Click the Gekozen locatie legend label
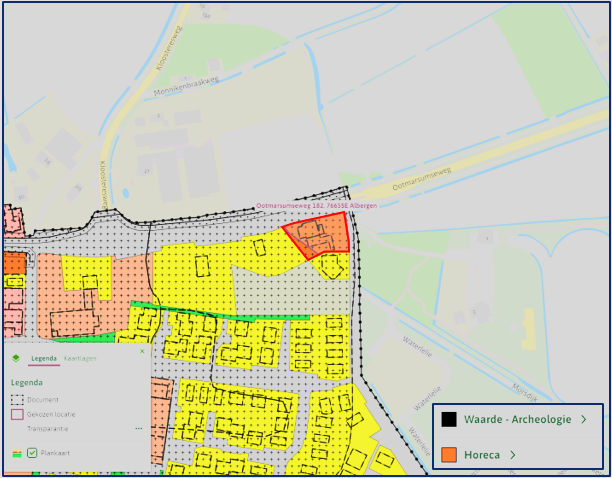Viewport: 612px width, 478px height. pos(51,414)
